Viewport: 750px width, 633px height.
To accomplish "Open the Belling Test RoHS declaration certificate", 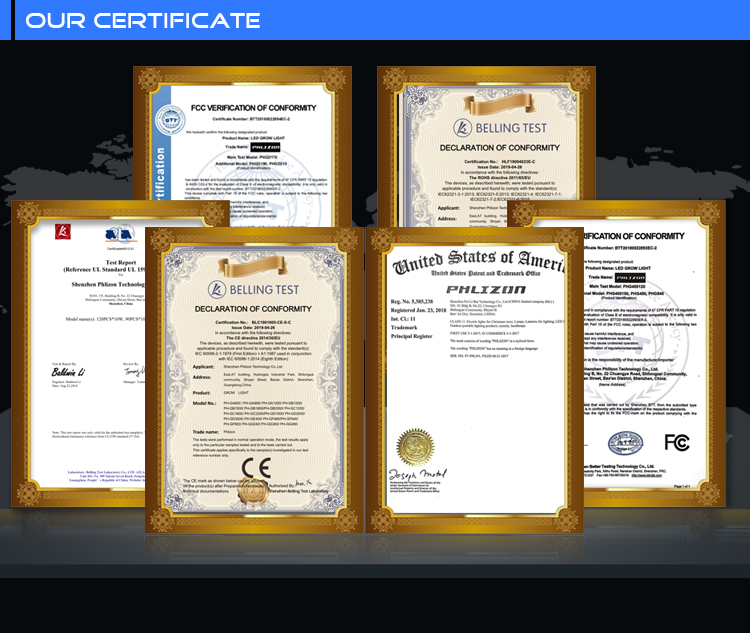I will point(486,144).
